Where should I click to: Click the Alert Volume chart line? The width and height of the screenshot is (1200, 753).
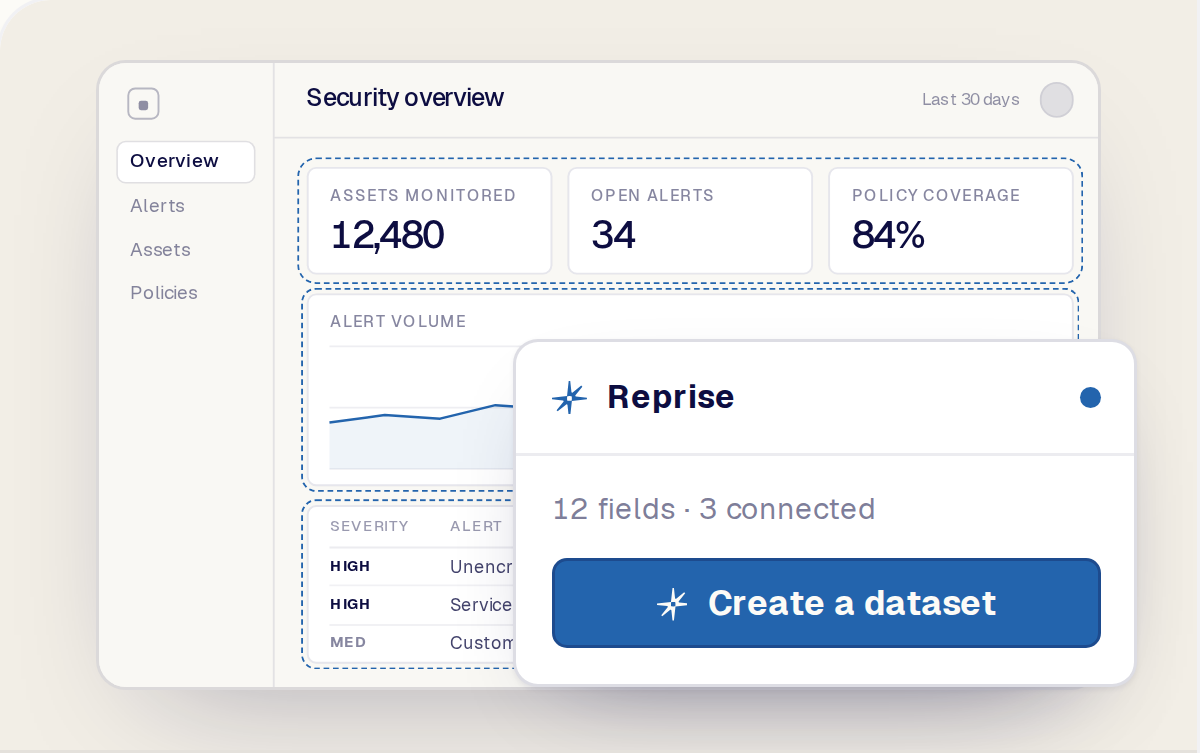click(421, 413)
